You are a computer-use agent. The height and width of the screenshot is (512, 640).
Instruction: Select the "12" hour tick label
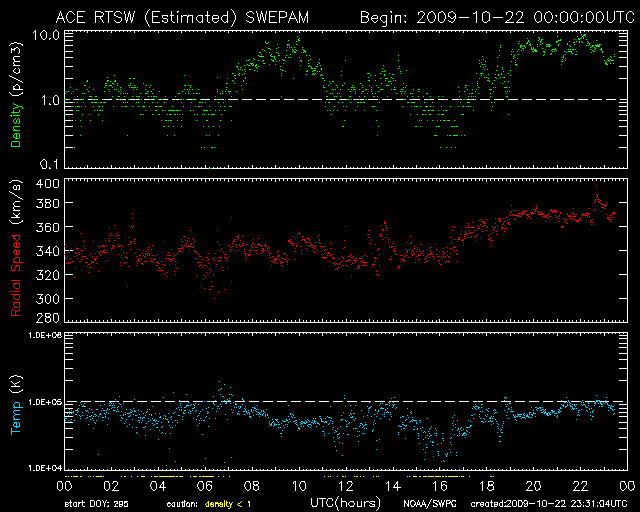click(346, 486)
